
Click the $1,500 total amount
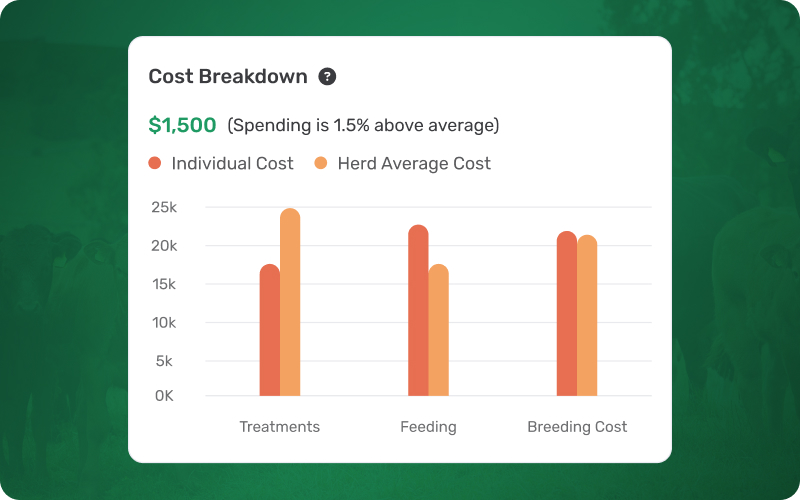point(182,125)
